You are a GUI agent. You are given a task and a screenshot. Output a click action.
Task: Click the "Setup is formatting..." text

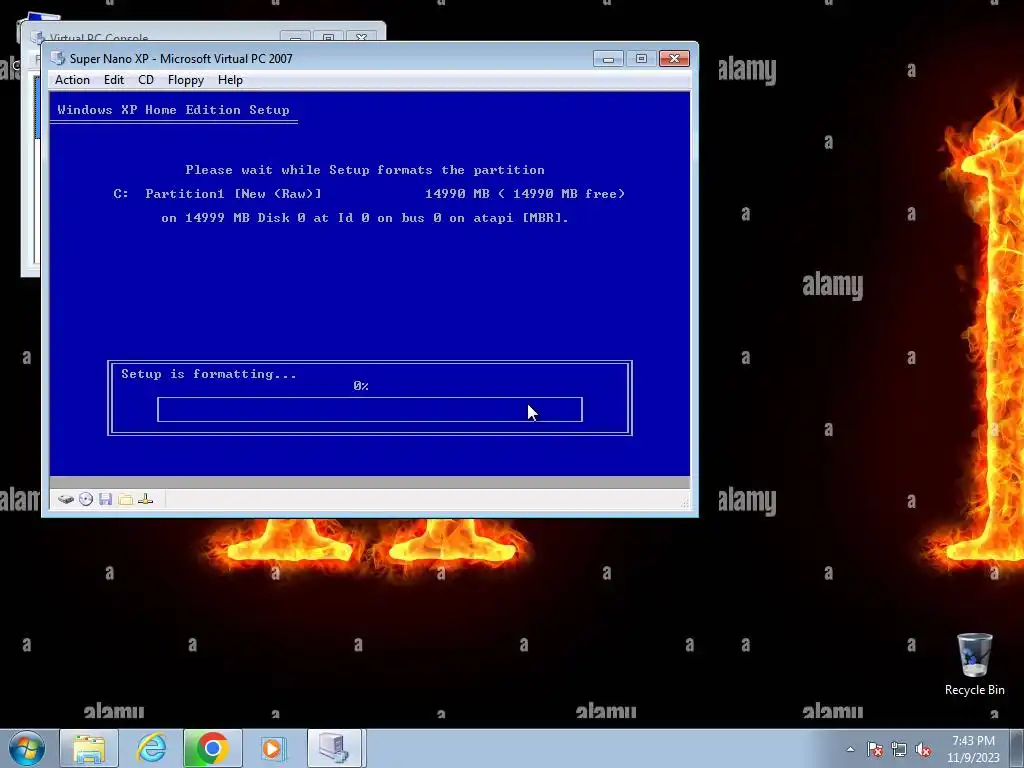(209, 374)
